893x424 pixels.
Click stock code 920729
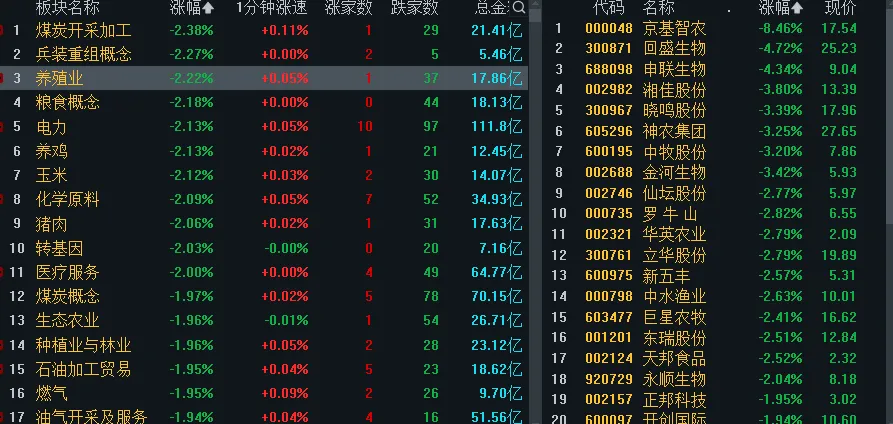point(609,379)
